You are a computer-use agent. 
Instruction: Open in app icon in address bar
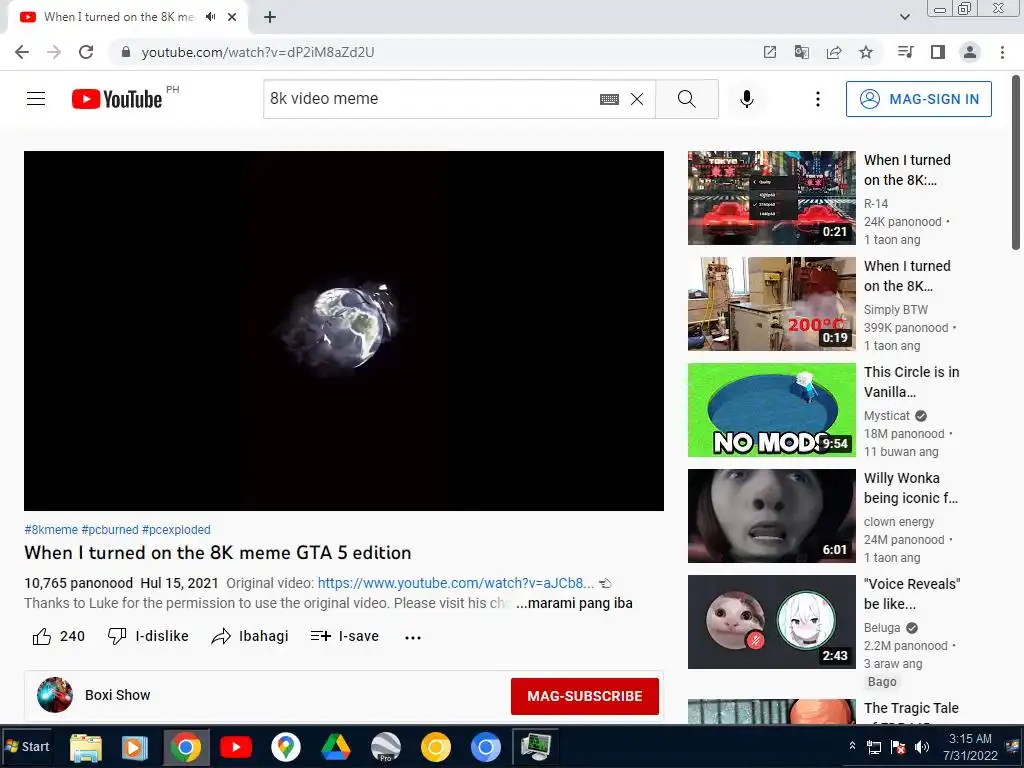click(x=770, y=52)
